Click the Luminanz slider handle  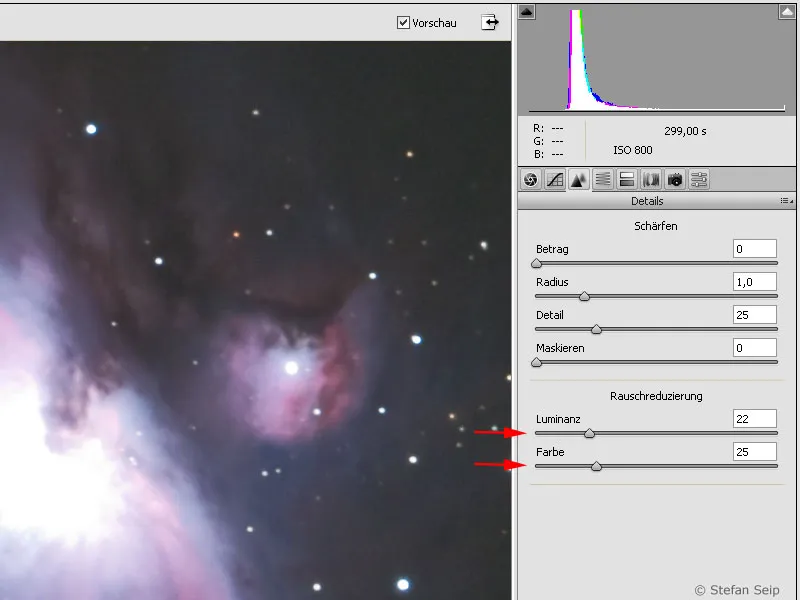(589, 434)
